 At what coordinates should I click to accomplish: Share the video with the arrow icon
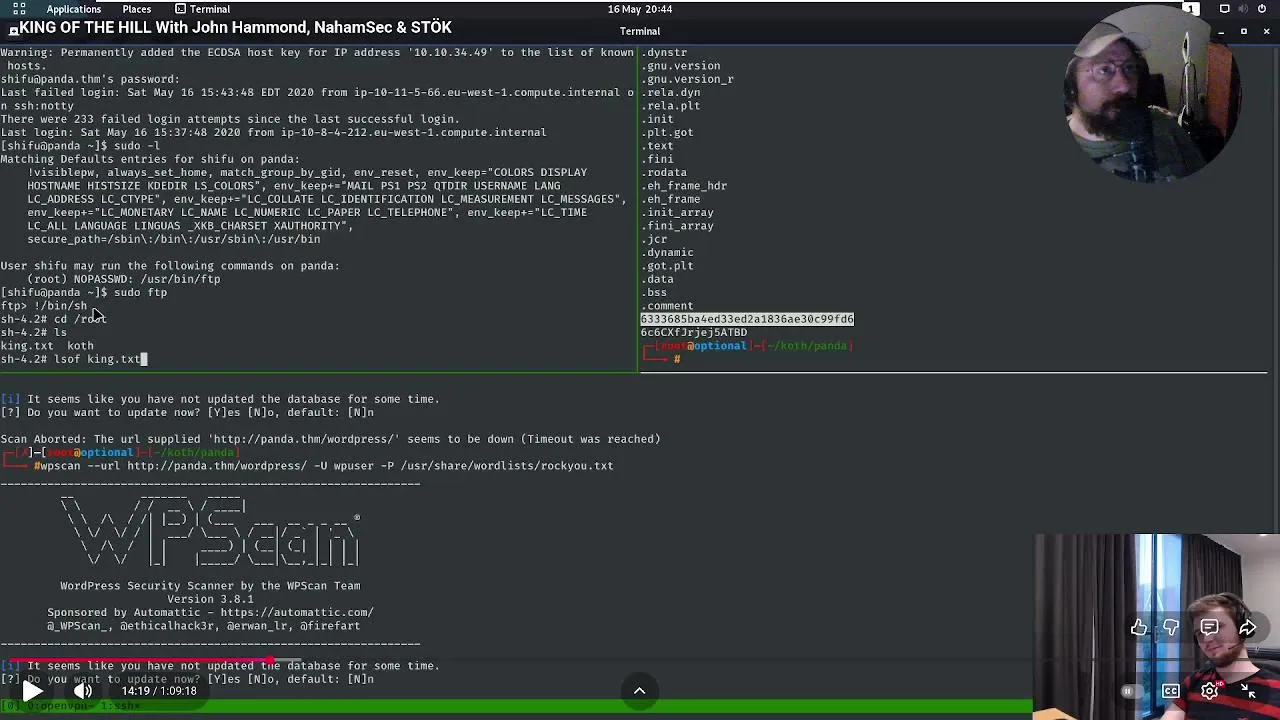click(x=1247, y=627)
